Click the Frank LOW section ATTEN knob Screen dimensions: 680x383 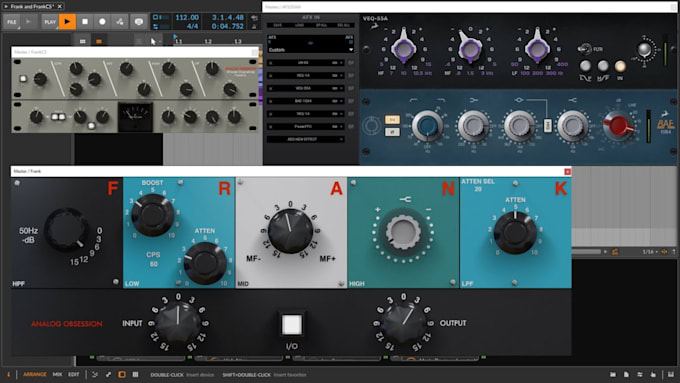click(x=205, y=263)
